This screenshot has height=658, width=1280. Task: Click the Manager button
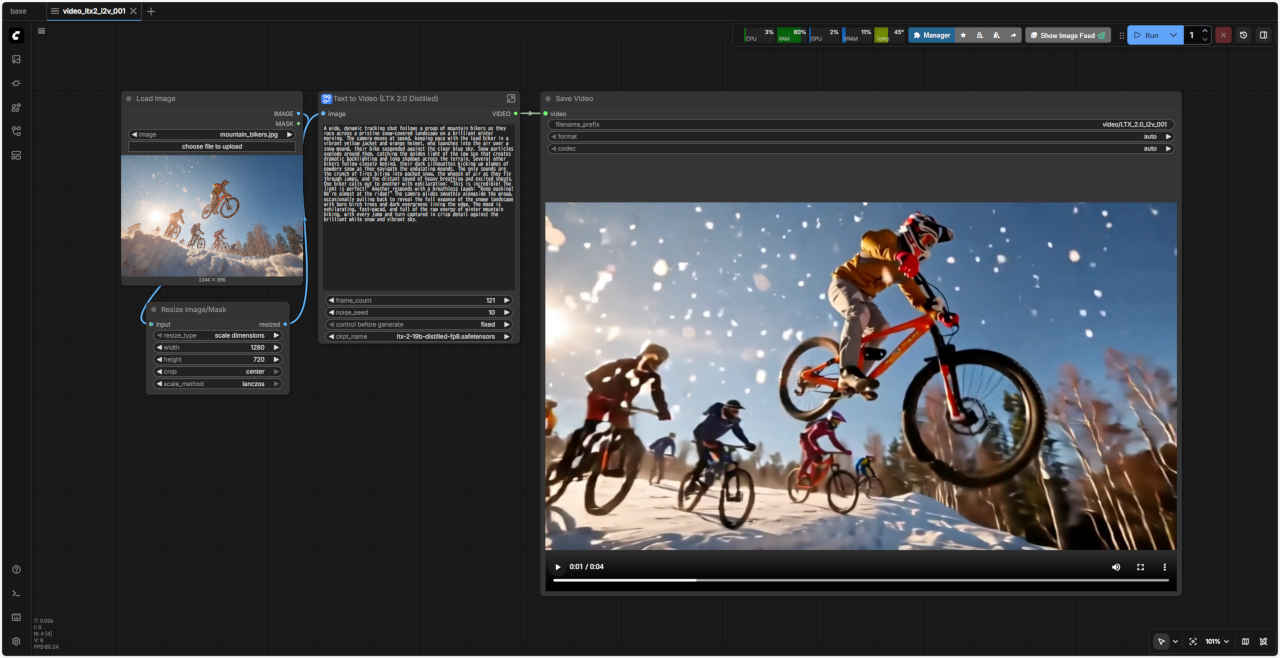[x=931, y=35]
